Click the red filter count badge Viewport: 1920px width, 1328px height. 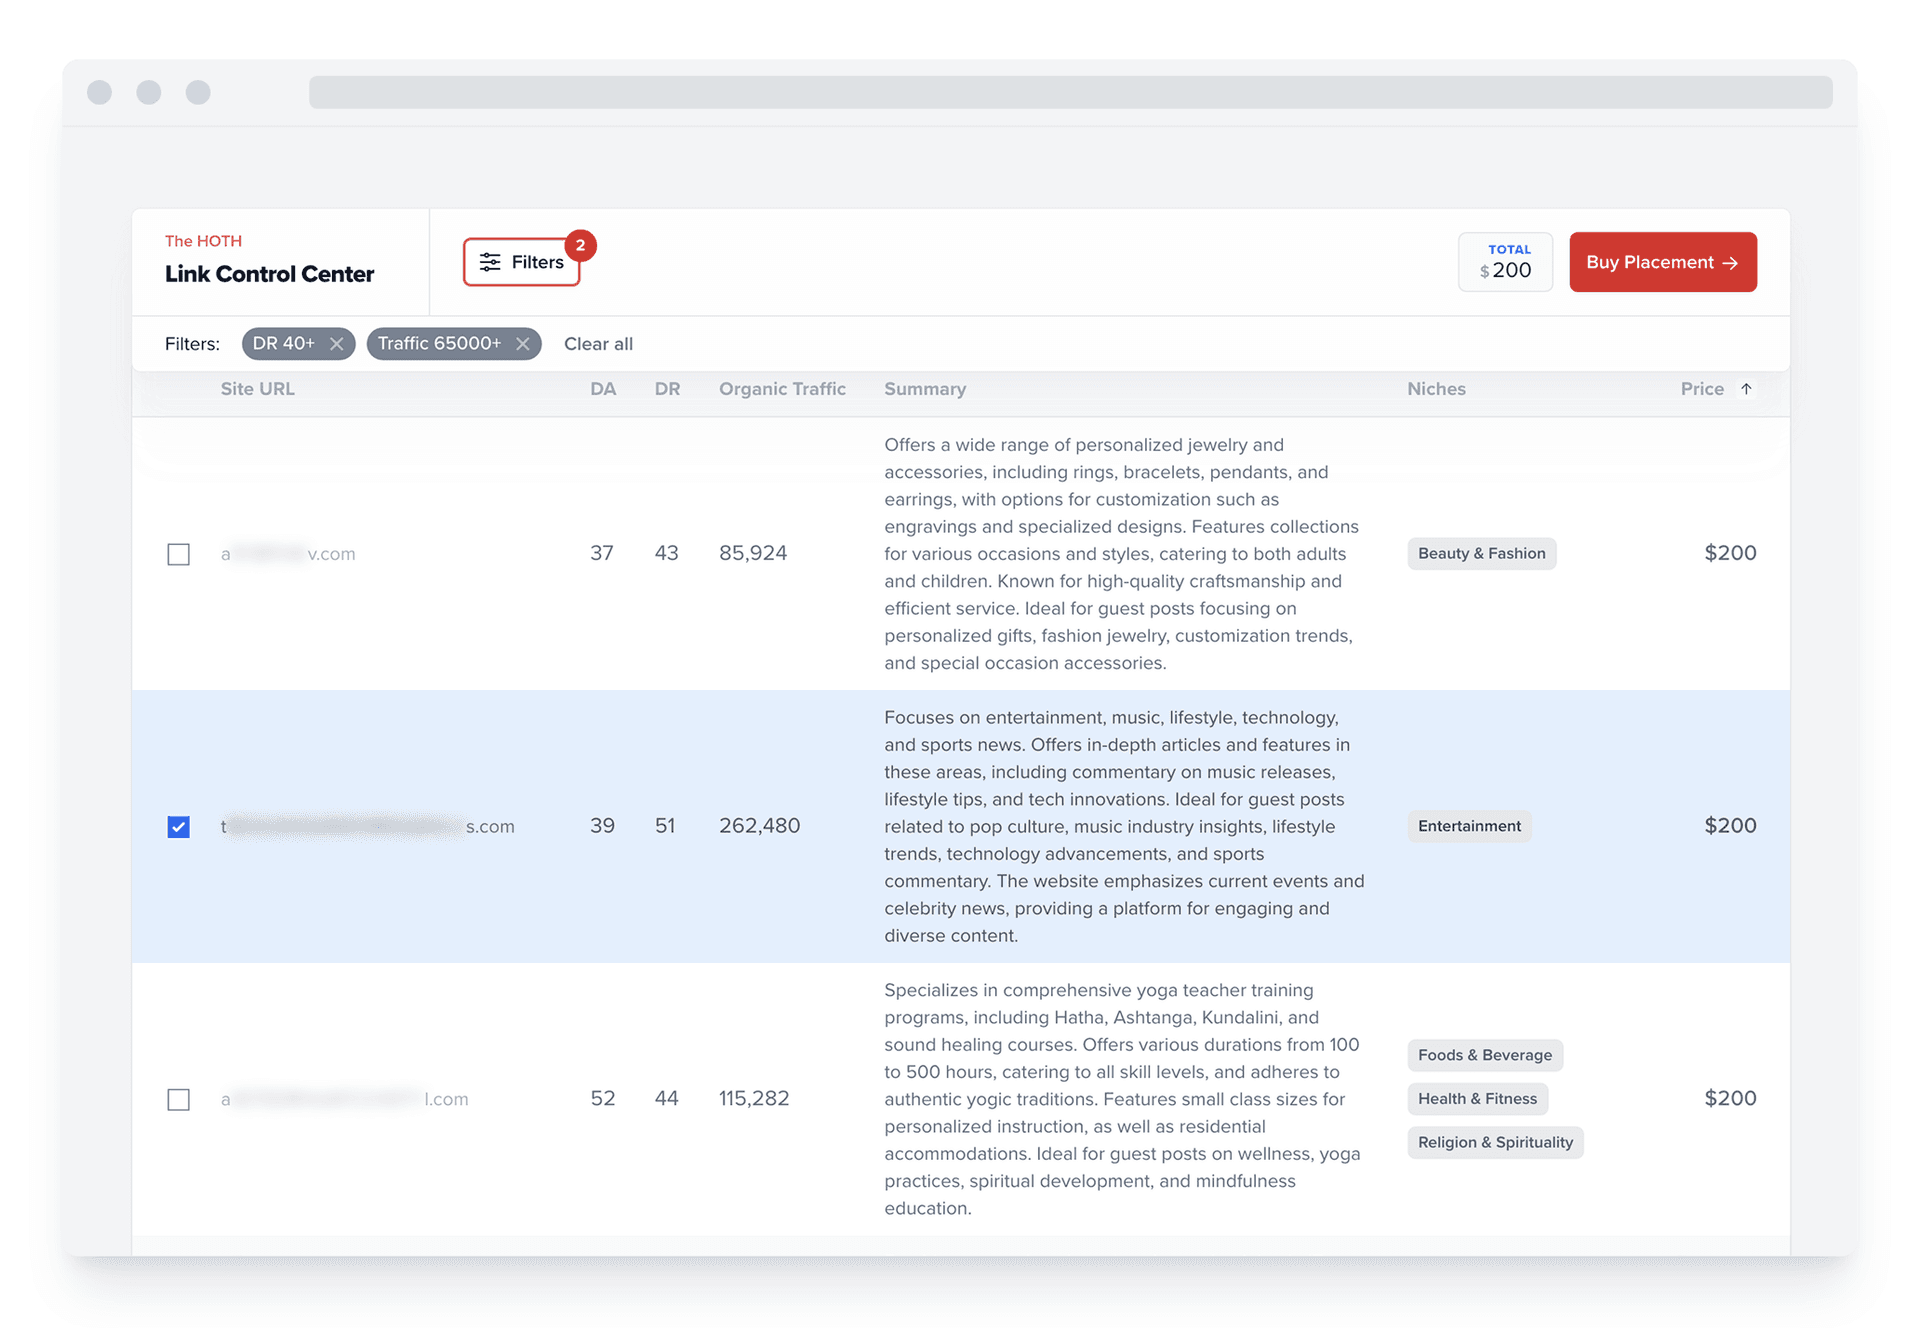(x=580, y=245)
